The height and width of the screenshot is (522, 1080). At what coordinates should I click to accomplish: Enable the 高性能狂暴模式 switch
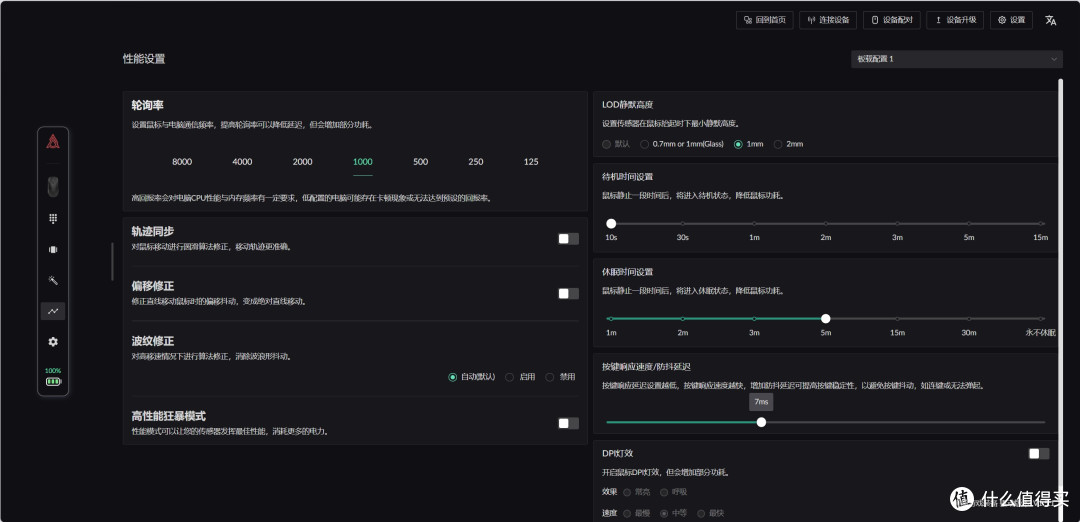(x=568, y=423)
